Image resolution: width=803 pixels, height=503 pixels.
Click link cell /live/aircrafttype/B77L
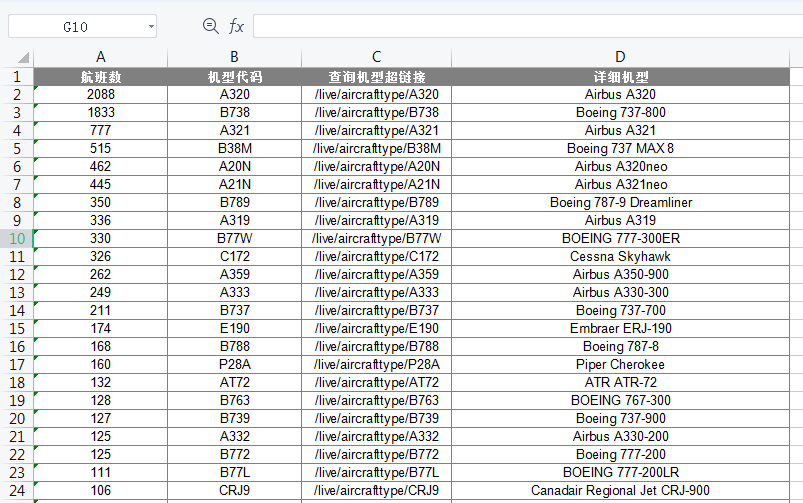tap(376, 473)
